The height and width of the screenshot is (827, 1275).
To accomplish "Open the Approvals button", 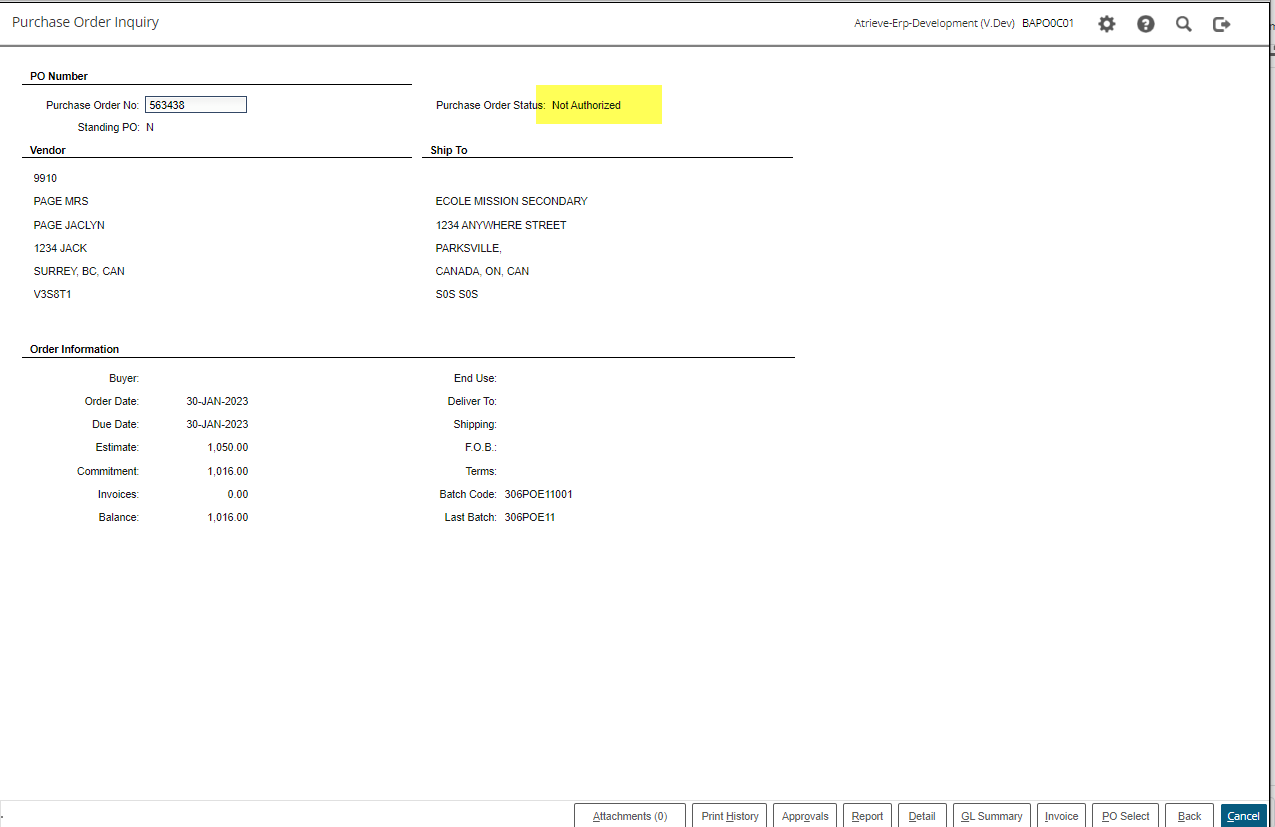I will [x=805, y=816].
